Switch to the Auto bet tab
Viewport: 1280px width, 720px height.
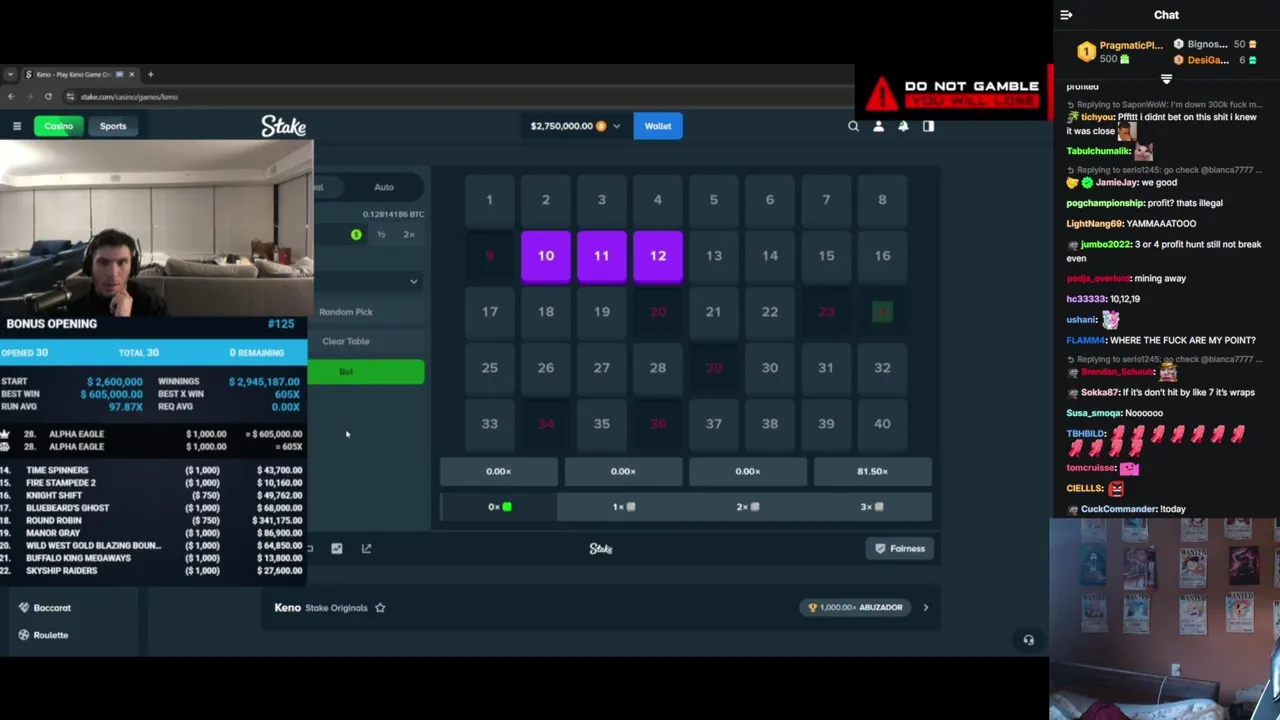tap(384, 187)
